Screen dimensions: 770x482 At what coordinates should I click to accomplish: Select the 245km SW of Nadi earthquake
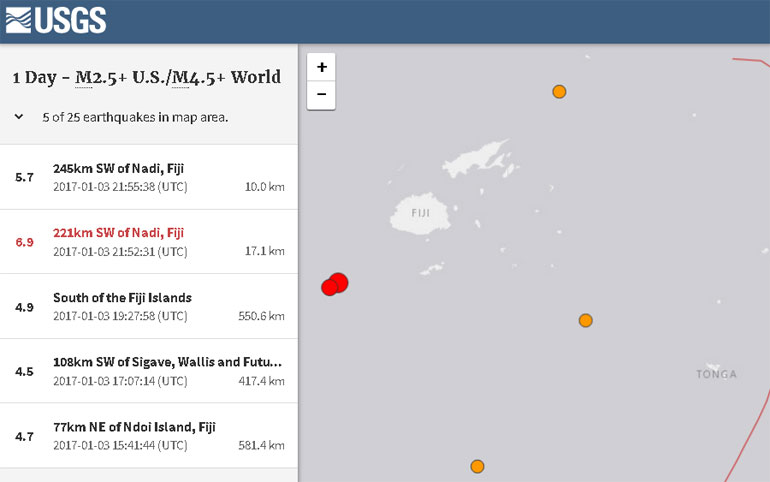149,177
